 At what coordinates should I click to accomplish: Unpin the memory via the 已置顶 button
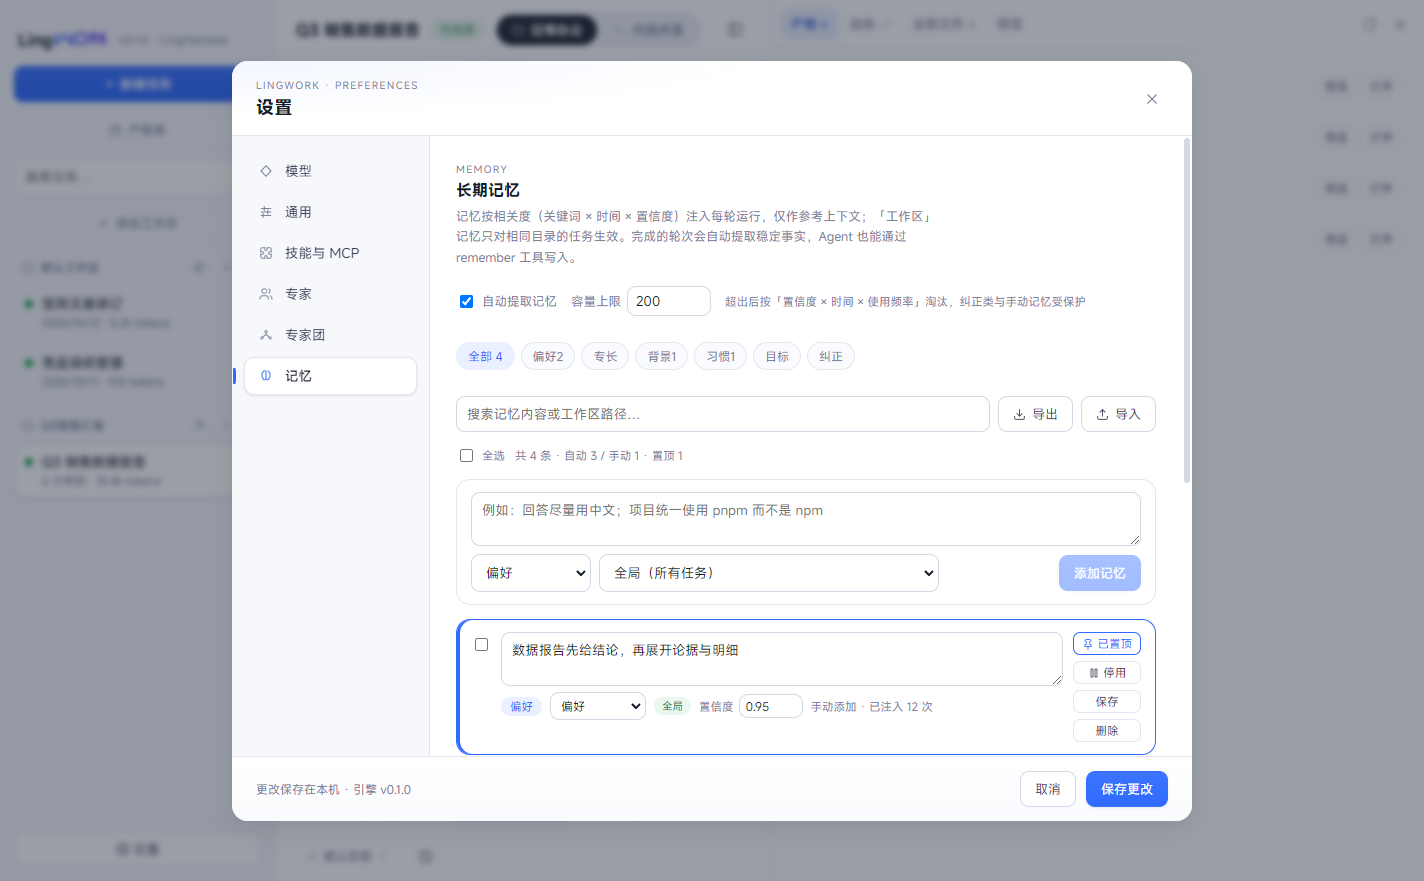pyautogui.click(x=1107, y=644)
